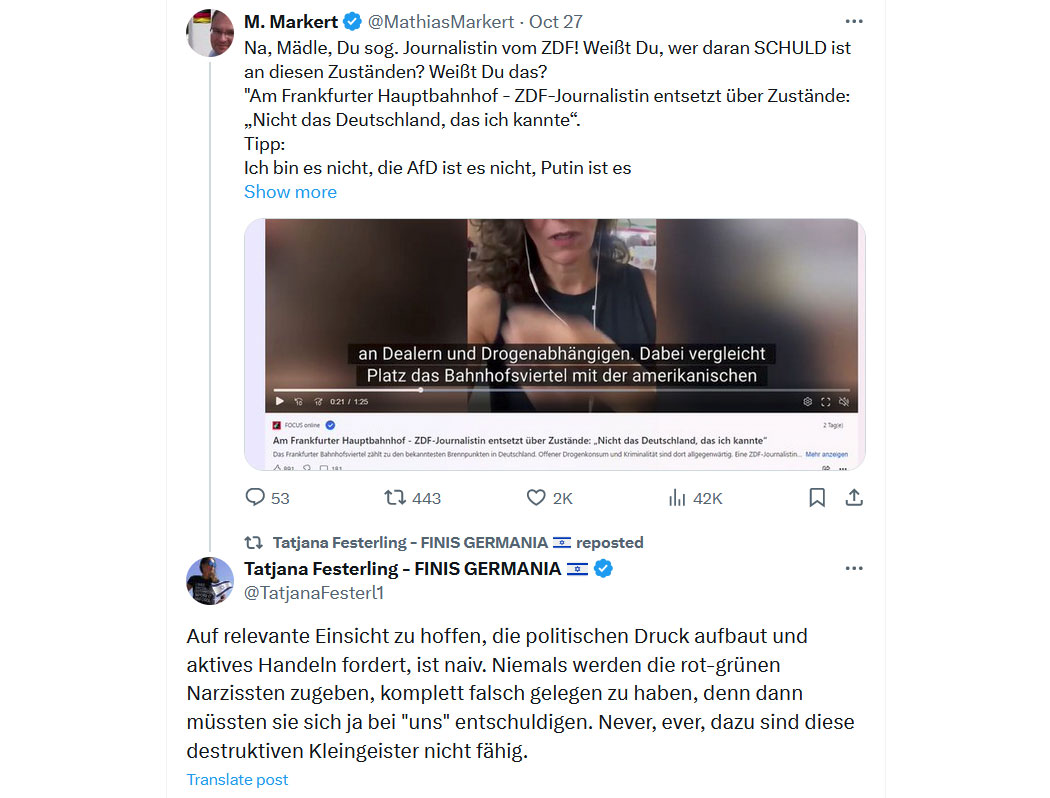Open the Oct 27 post timestamp

(x=556, y=22)
